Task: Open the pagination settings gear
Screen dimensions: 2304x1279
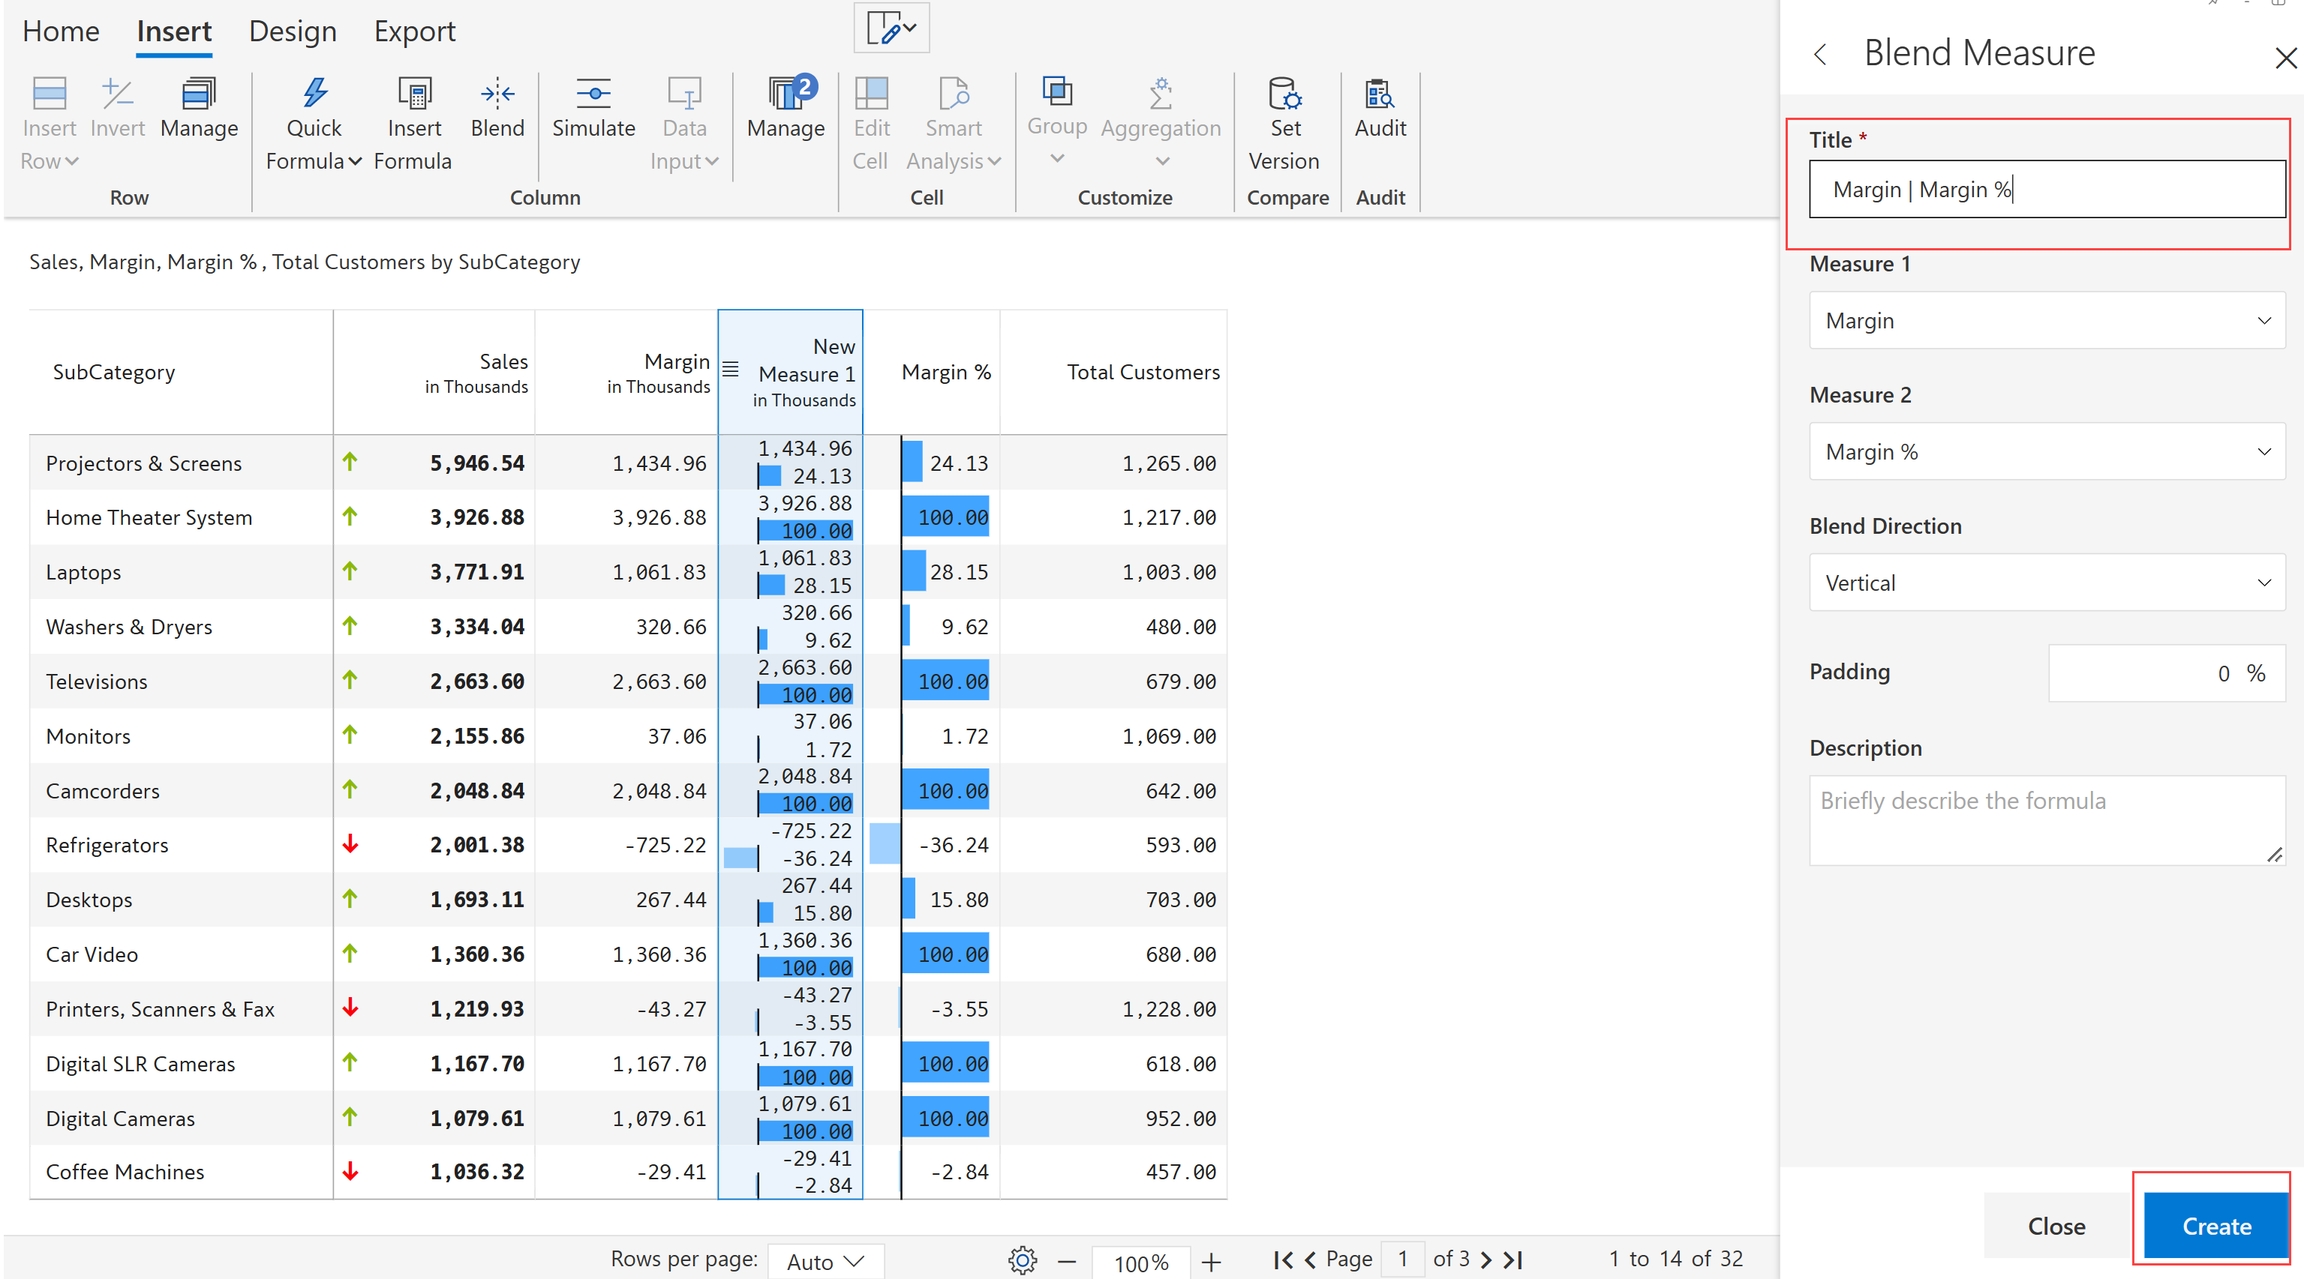Action: click(1022, 1260)
